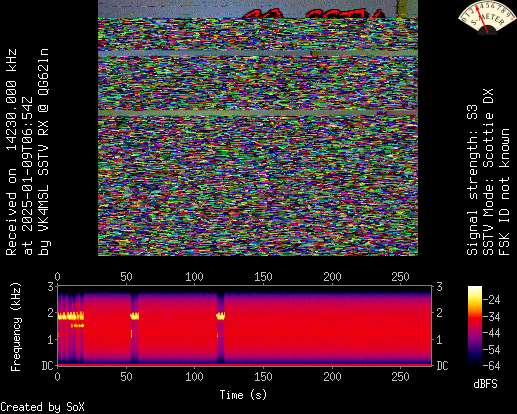Click the first sync burst in the spectrogram
517x414 pixels.
point(71,316)
